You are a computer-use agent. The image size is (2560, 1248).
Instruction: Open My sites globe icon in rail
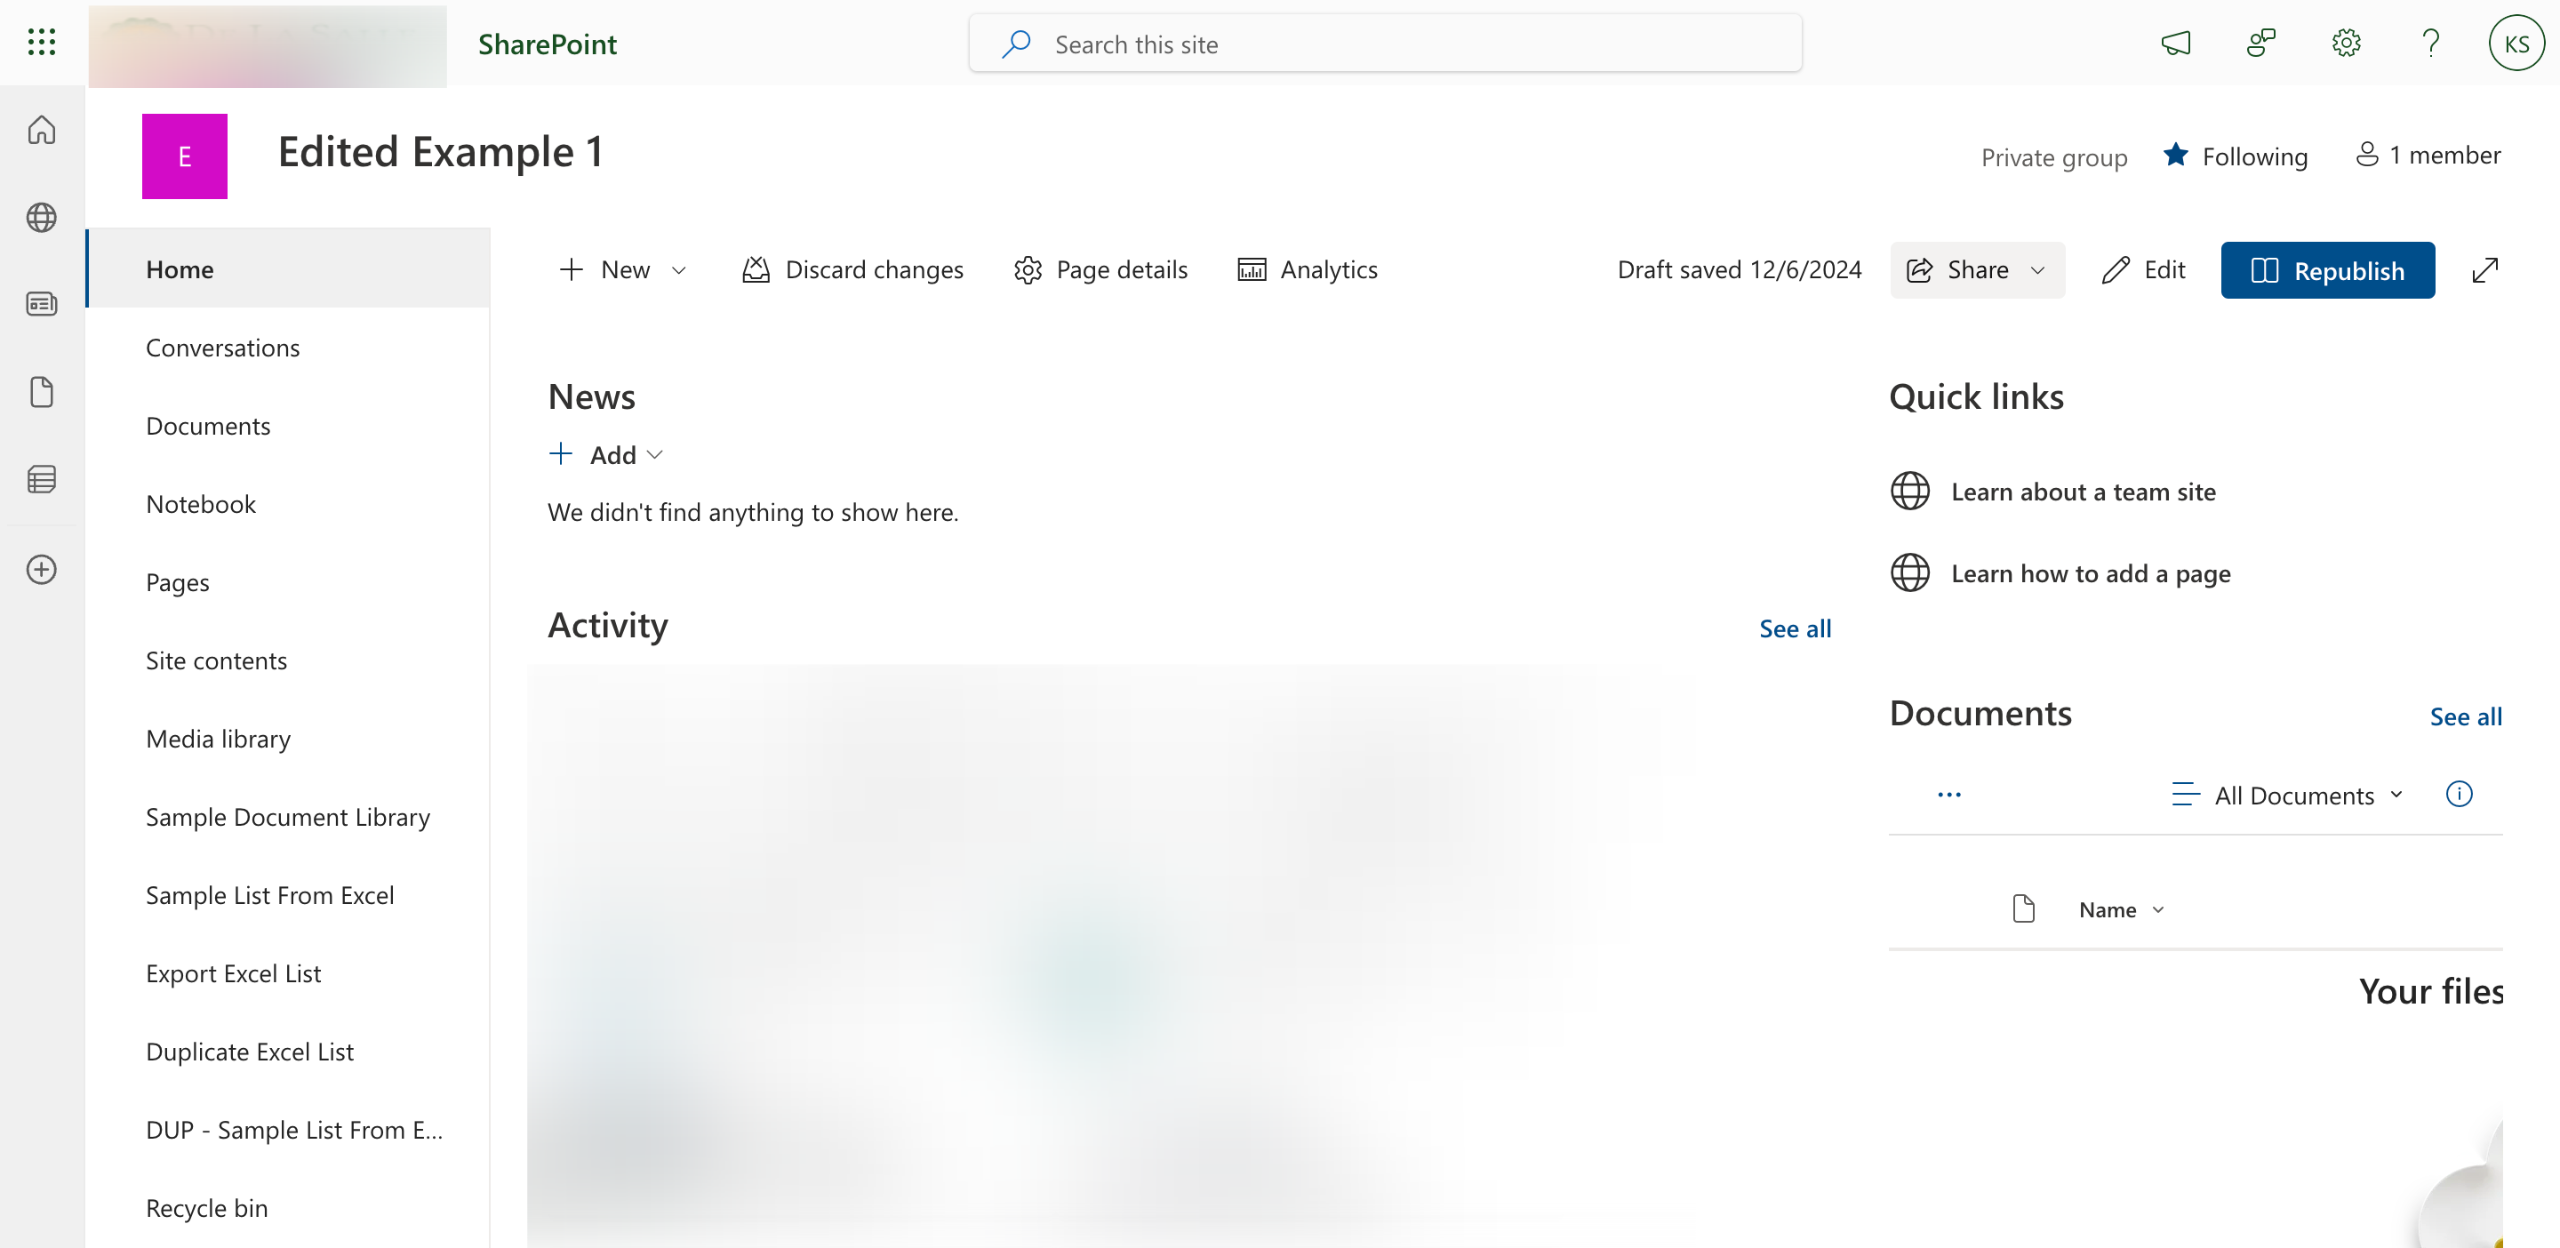pos(41,217)
